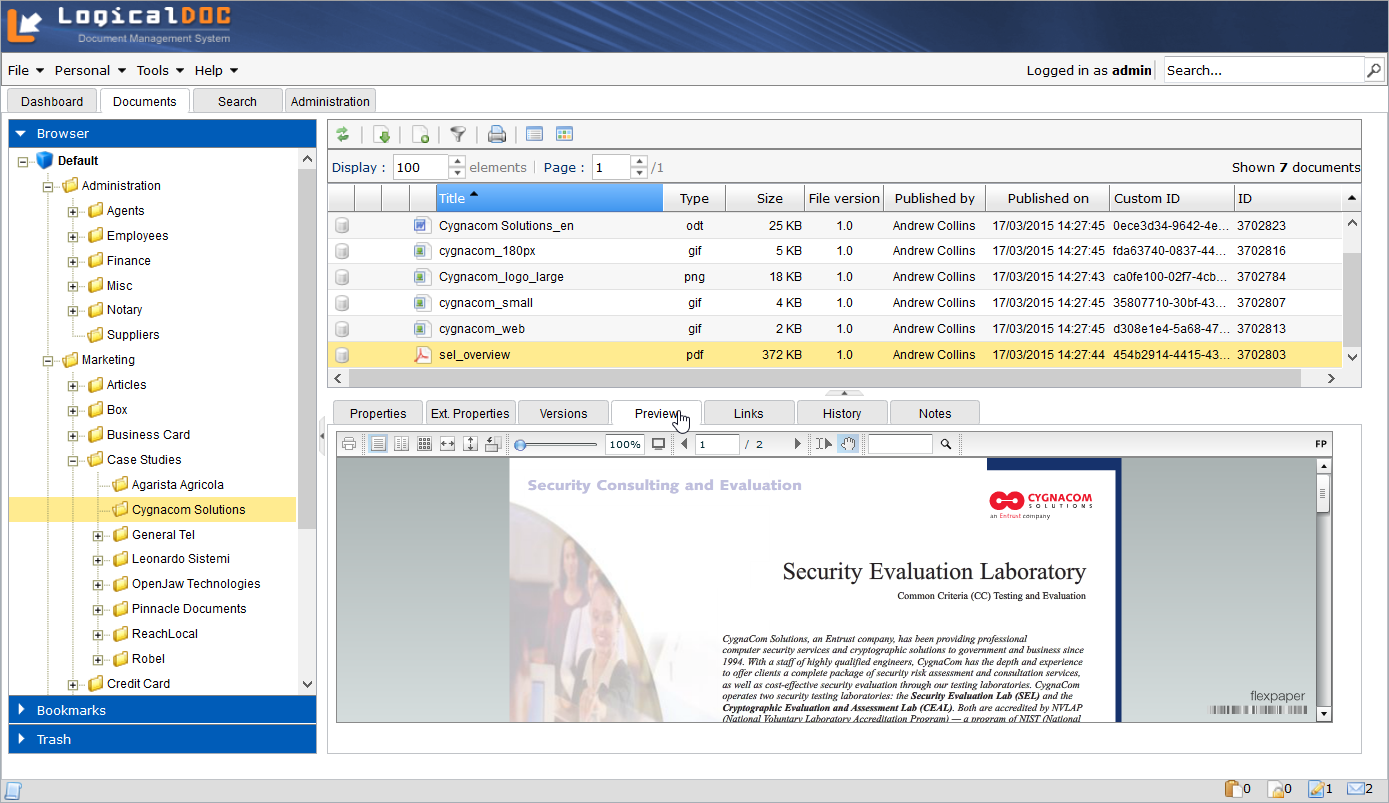Sort by the Published on column header
The image size is (1389, 803).
coord(1048,198)
